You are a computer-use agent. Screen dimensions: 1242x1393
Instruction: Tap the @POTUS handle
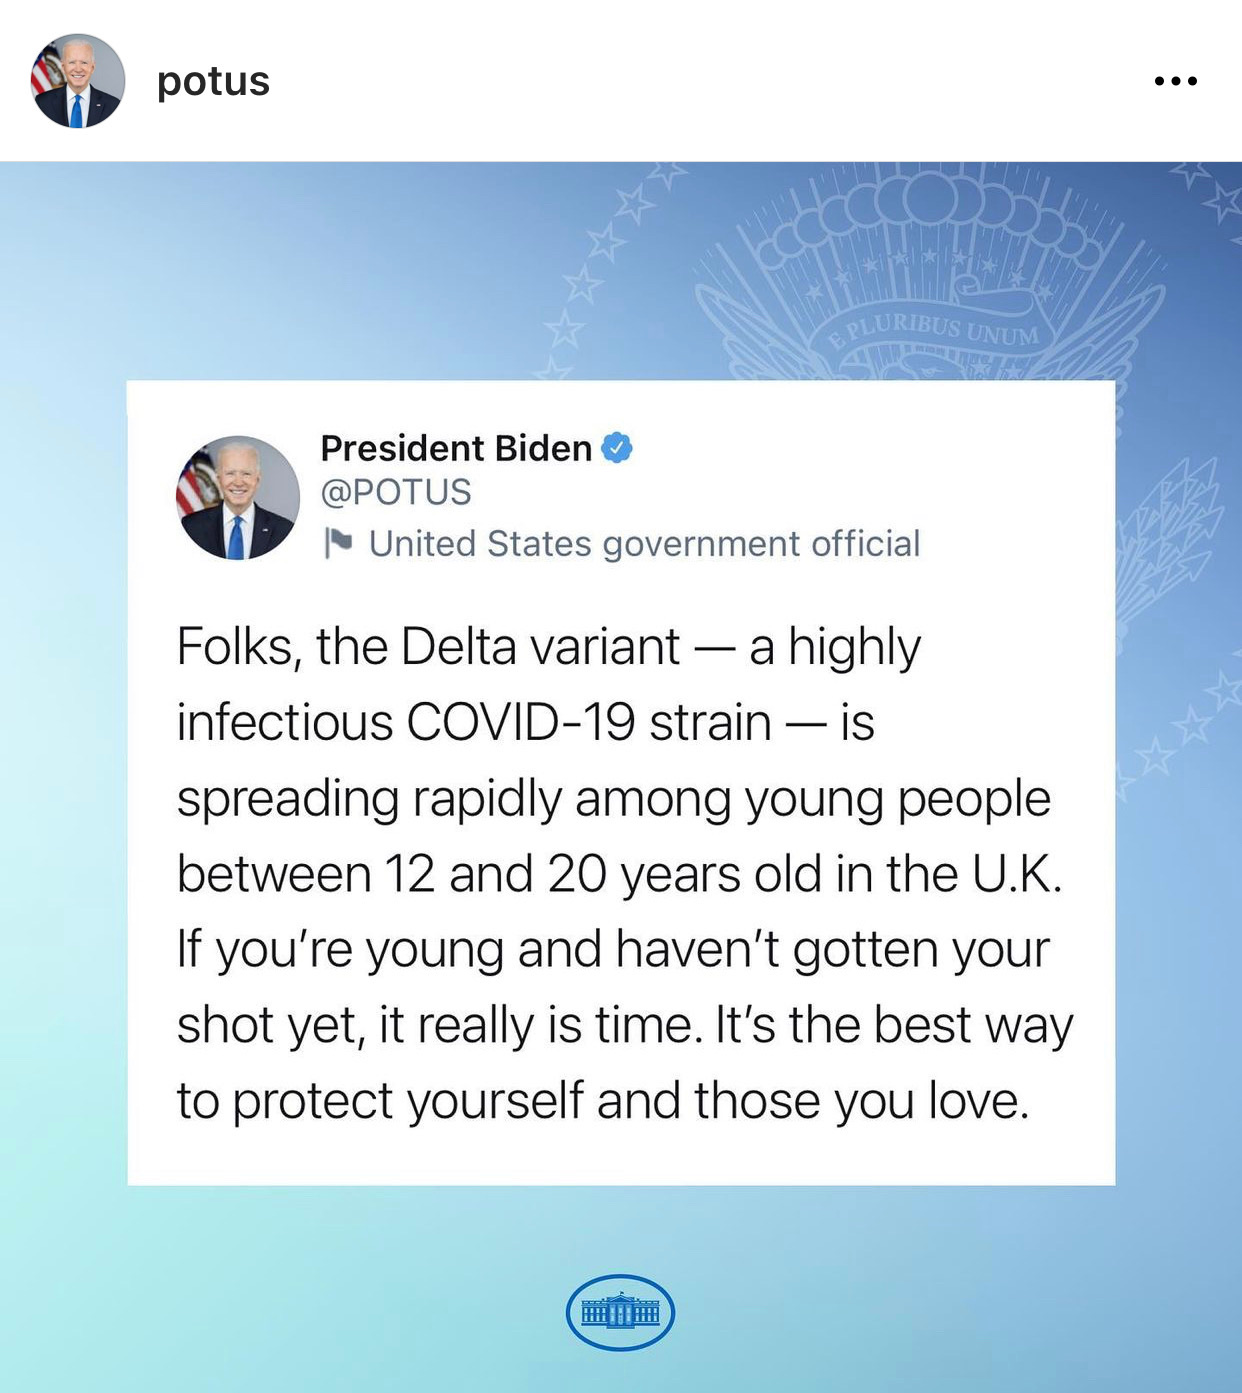pos(396,492)
